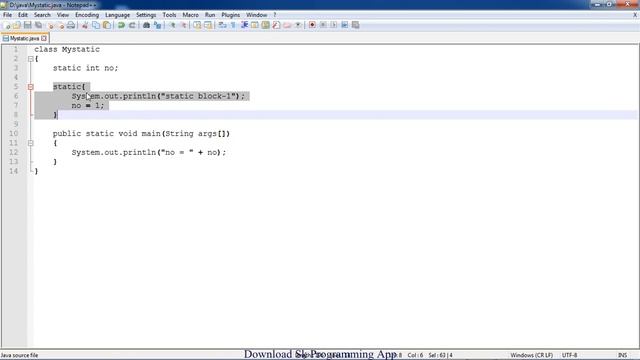
Task: Close the Mystatic.java tab with its red X
Action: pos(44,38)
